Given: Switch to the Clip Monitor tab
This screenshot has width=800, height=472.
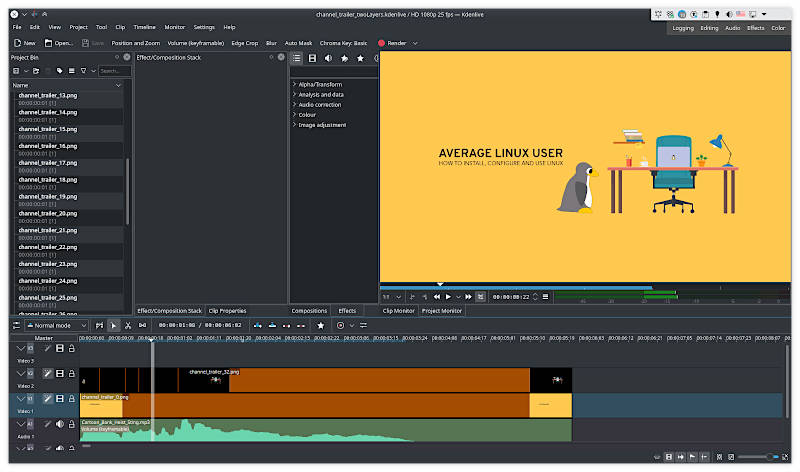Looking at the screenshot, I should [398, 311].
